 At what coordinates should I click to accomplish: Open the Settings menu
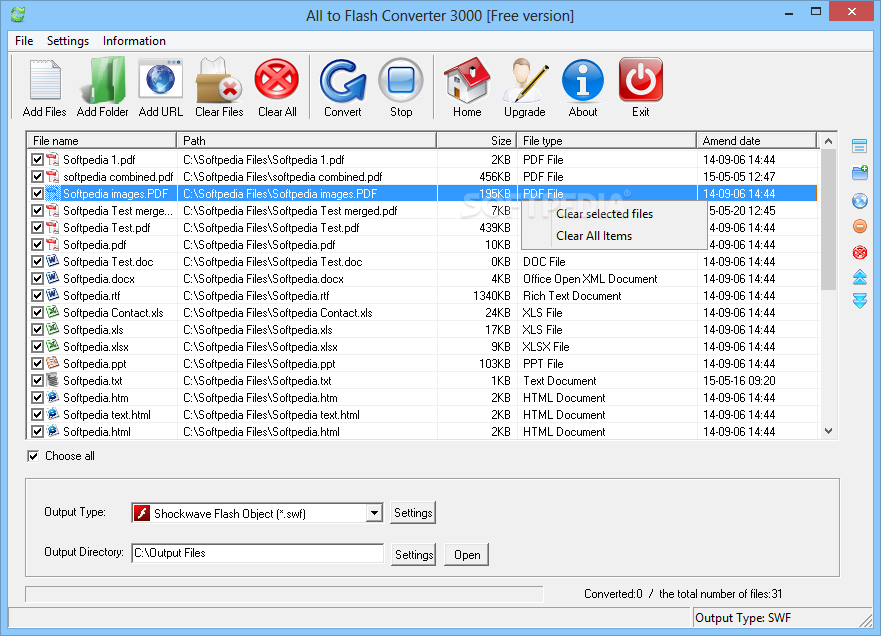tap(68, 41)
